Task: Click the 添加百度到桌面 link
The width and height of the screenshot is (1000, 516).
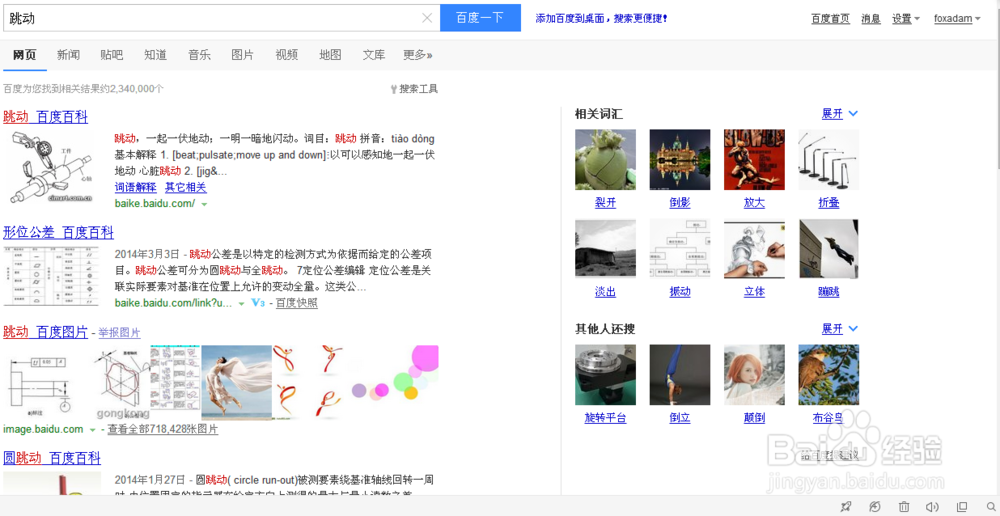Action: tap(601, 18)
